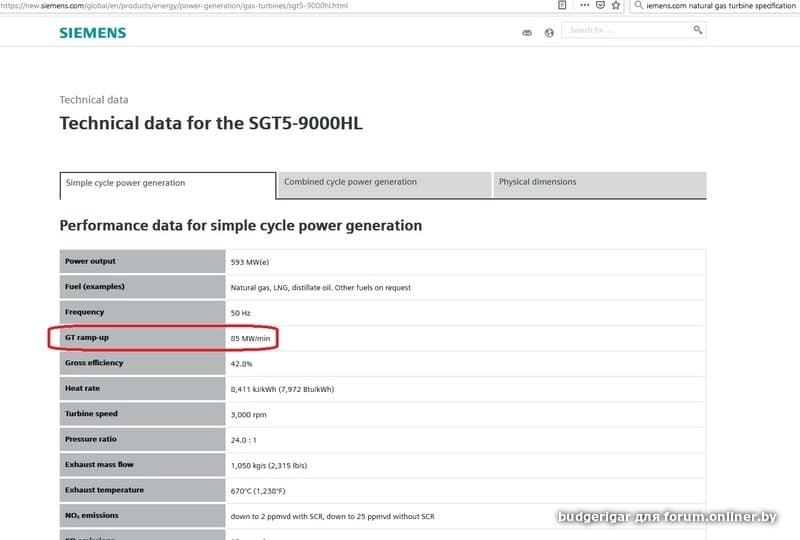
Task: Click the Turbine speed row label
Action: [x=91, y=413]
